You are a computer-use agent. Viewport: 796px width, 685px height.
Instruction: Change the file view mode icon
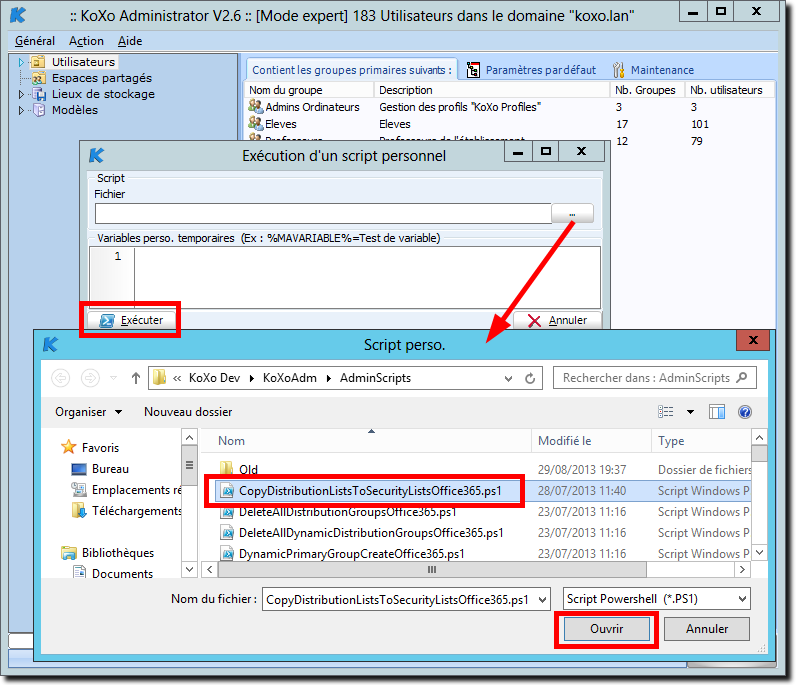[666, 412]
